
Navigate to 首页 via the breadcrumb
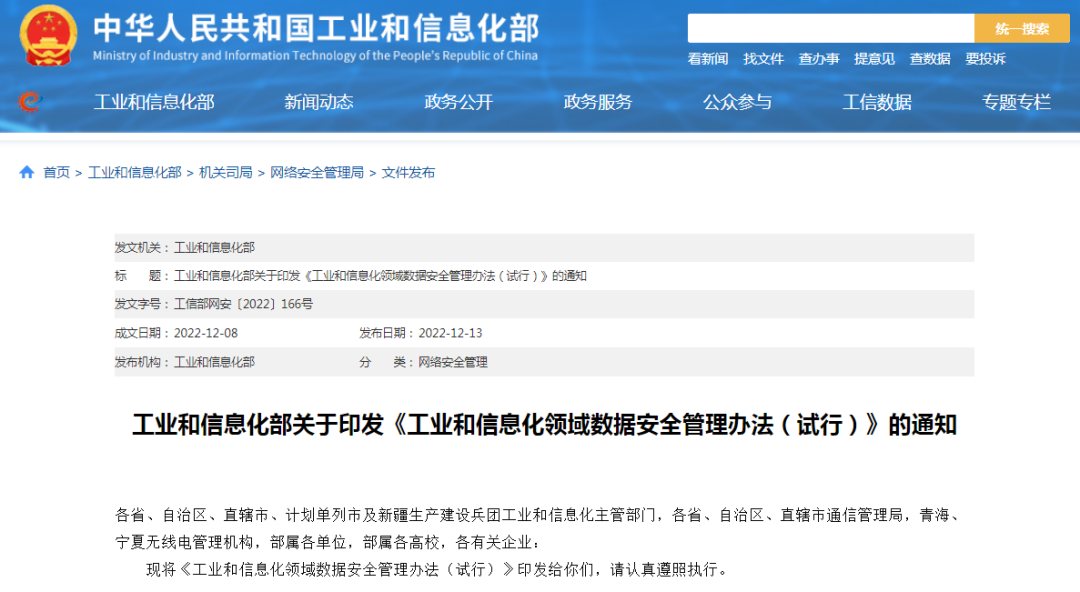[54, 172]
